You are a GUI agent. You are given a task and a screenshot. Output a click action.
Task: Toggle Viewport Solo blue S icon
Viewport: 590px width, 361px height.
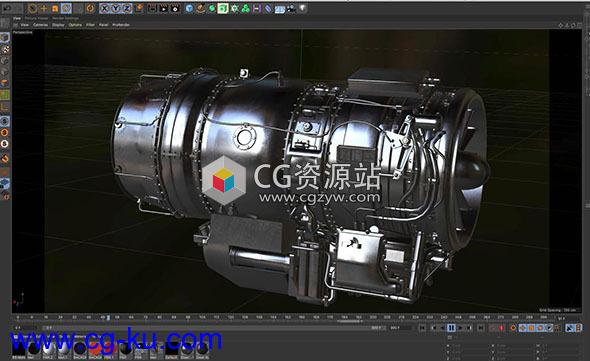pyautogui.click(x=5, y=121)
